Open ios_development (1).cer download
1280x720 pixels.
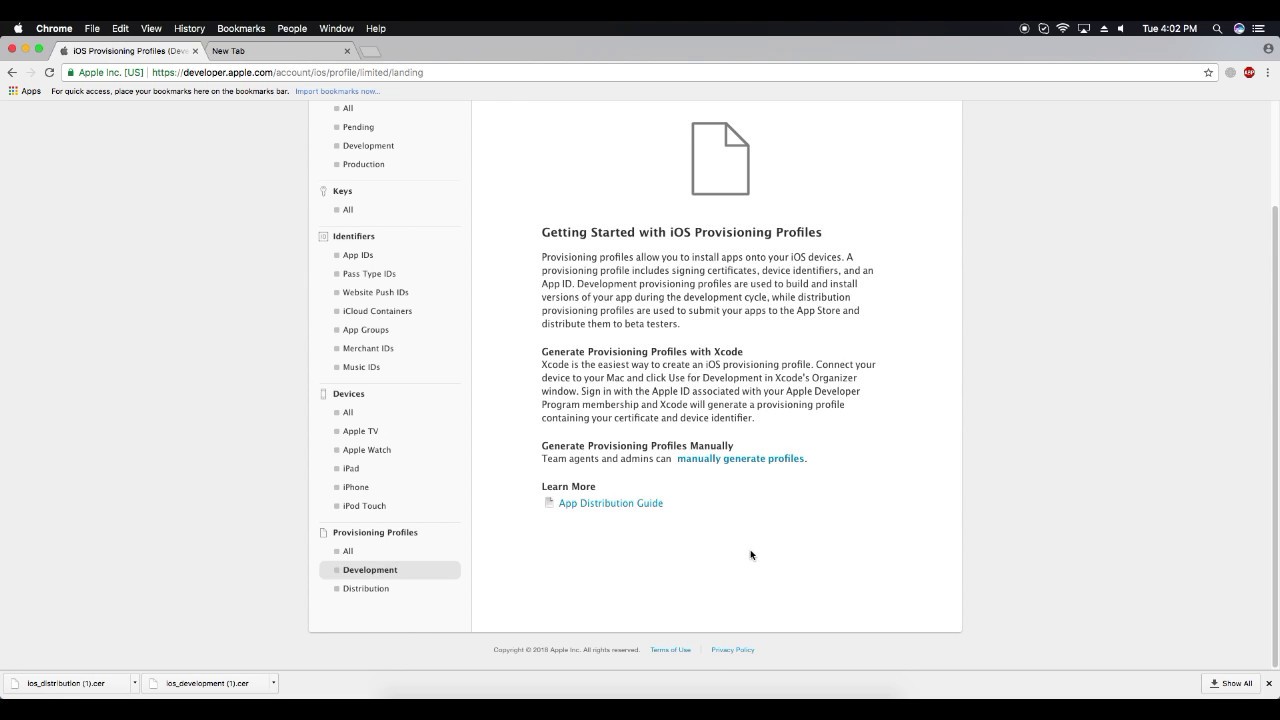206,683
